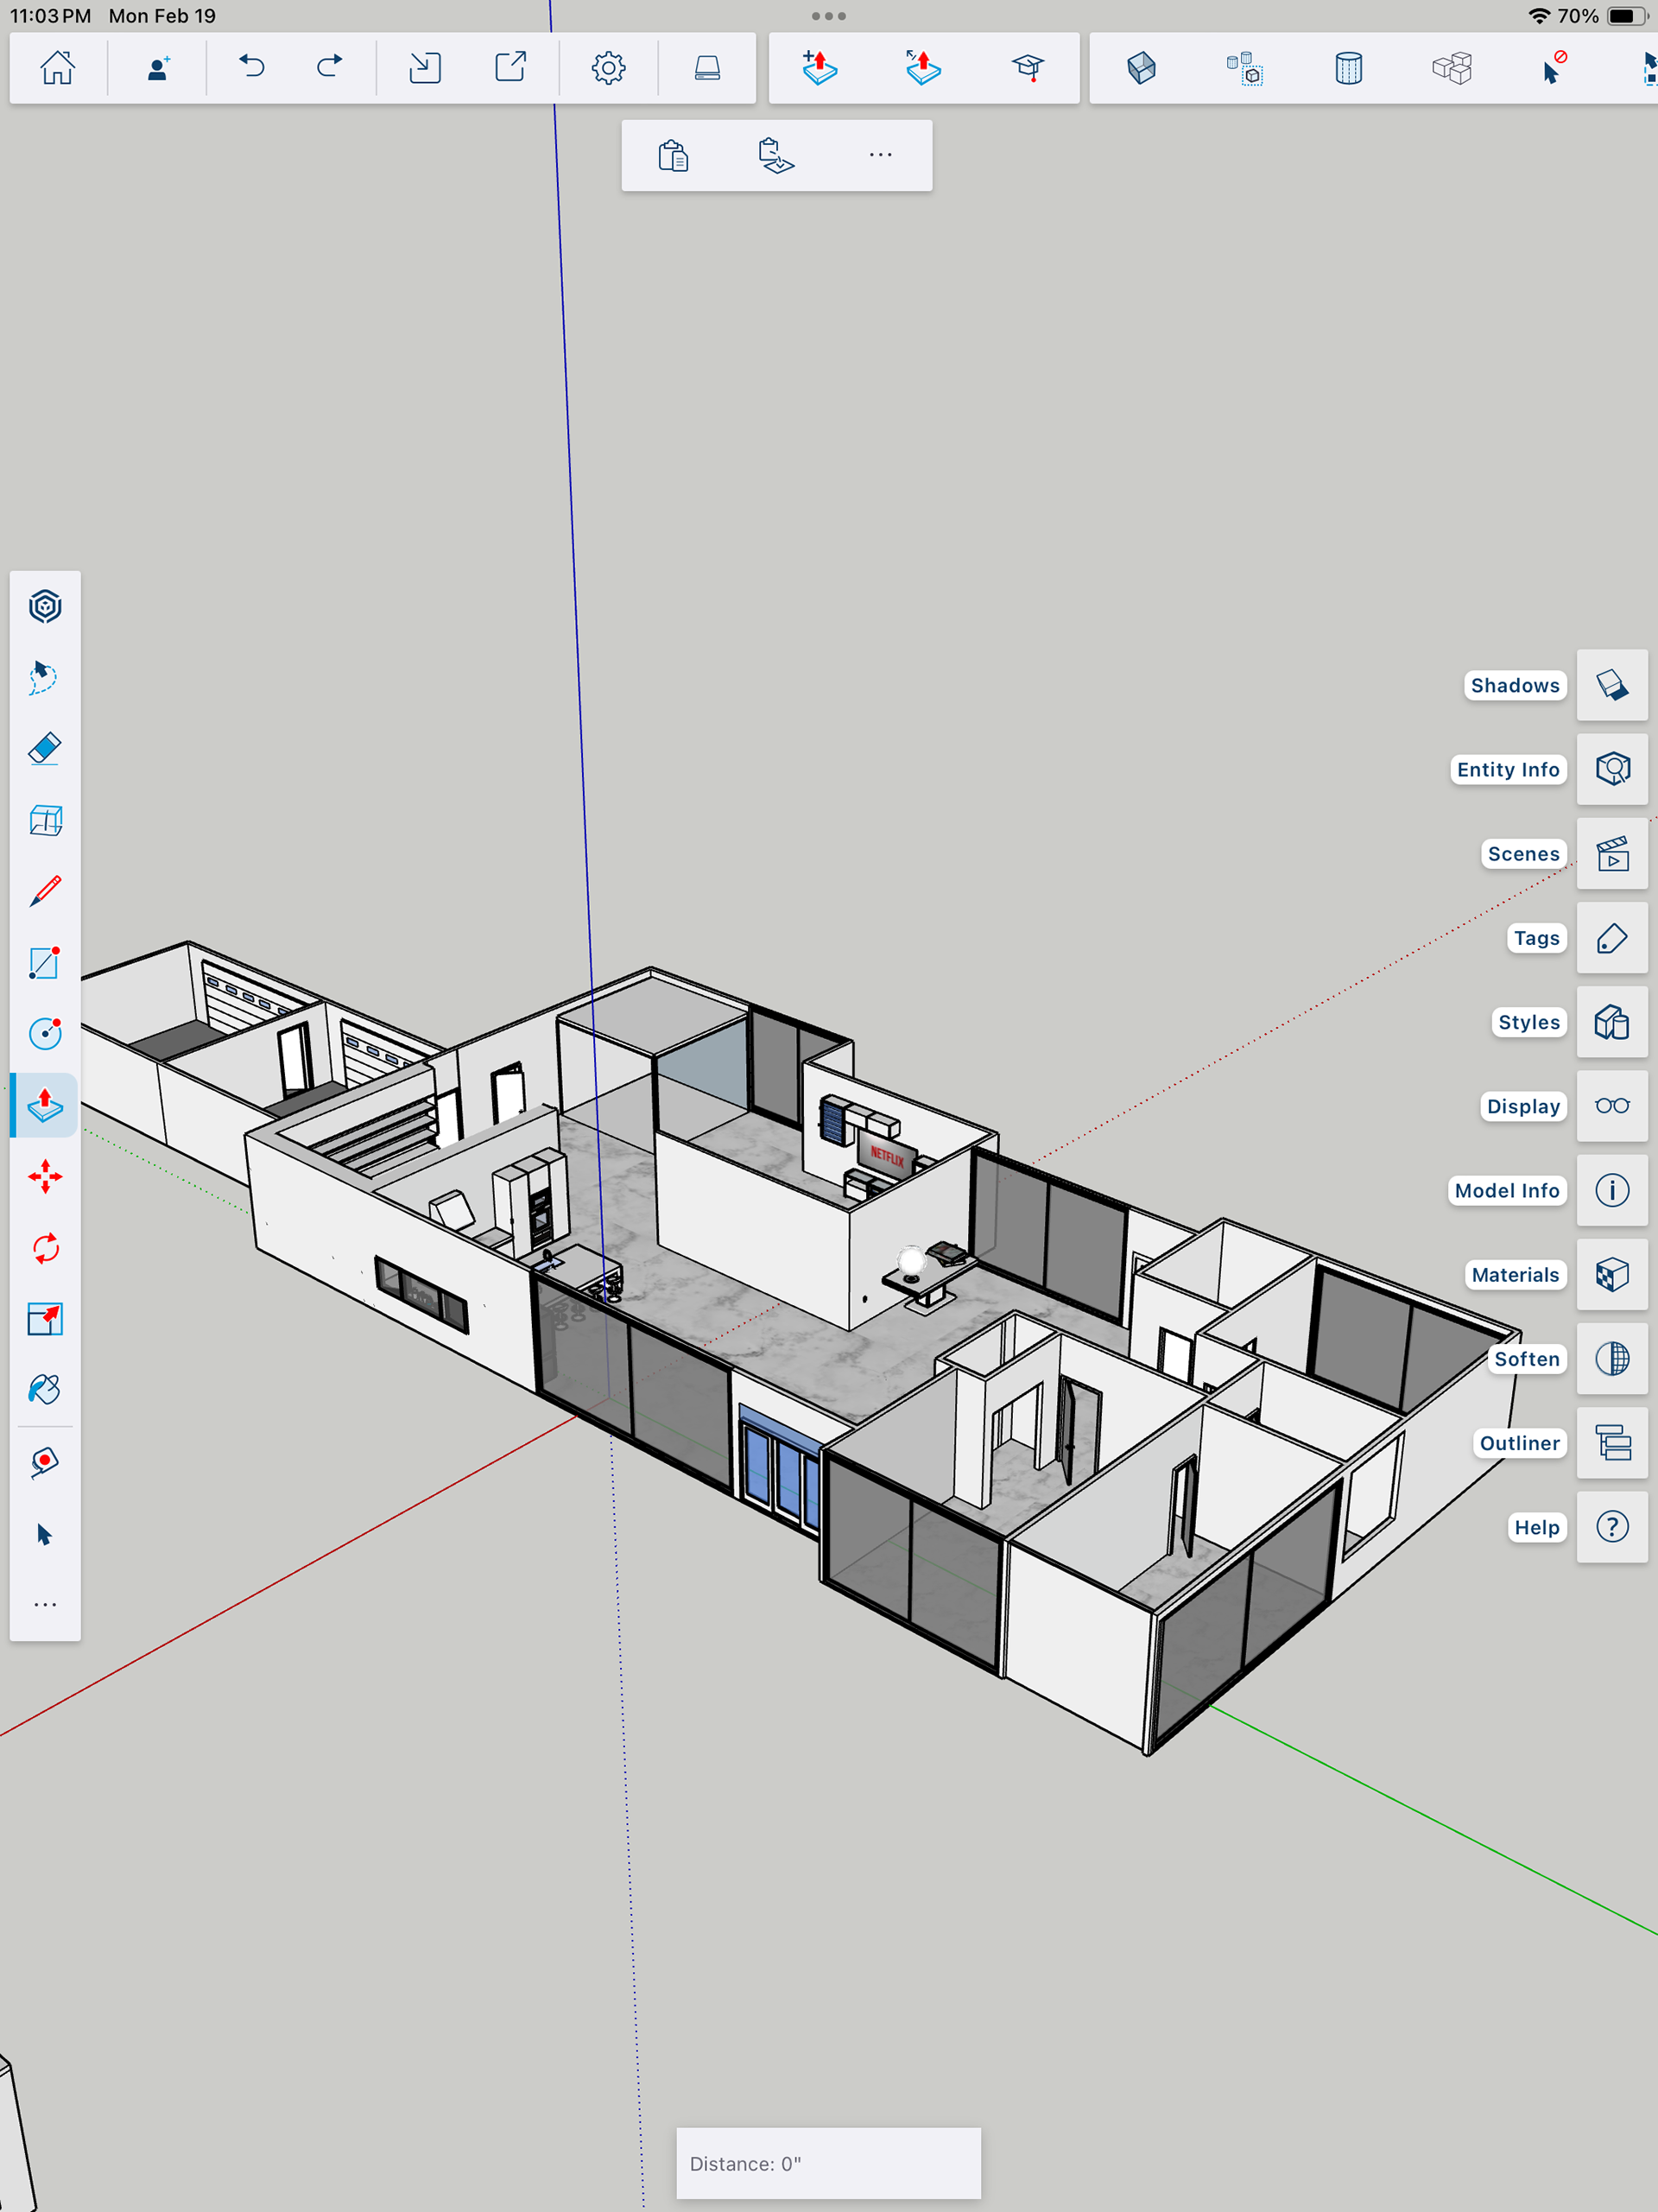
Task: Select the Lasso select tool
Action: [45, 677]
